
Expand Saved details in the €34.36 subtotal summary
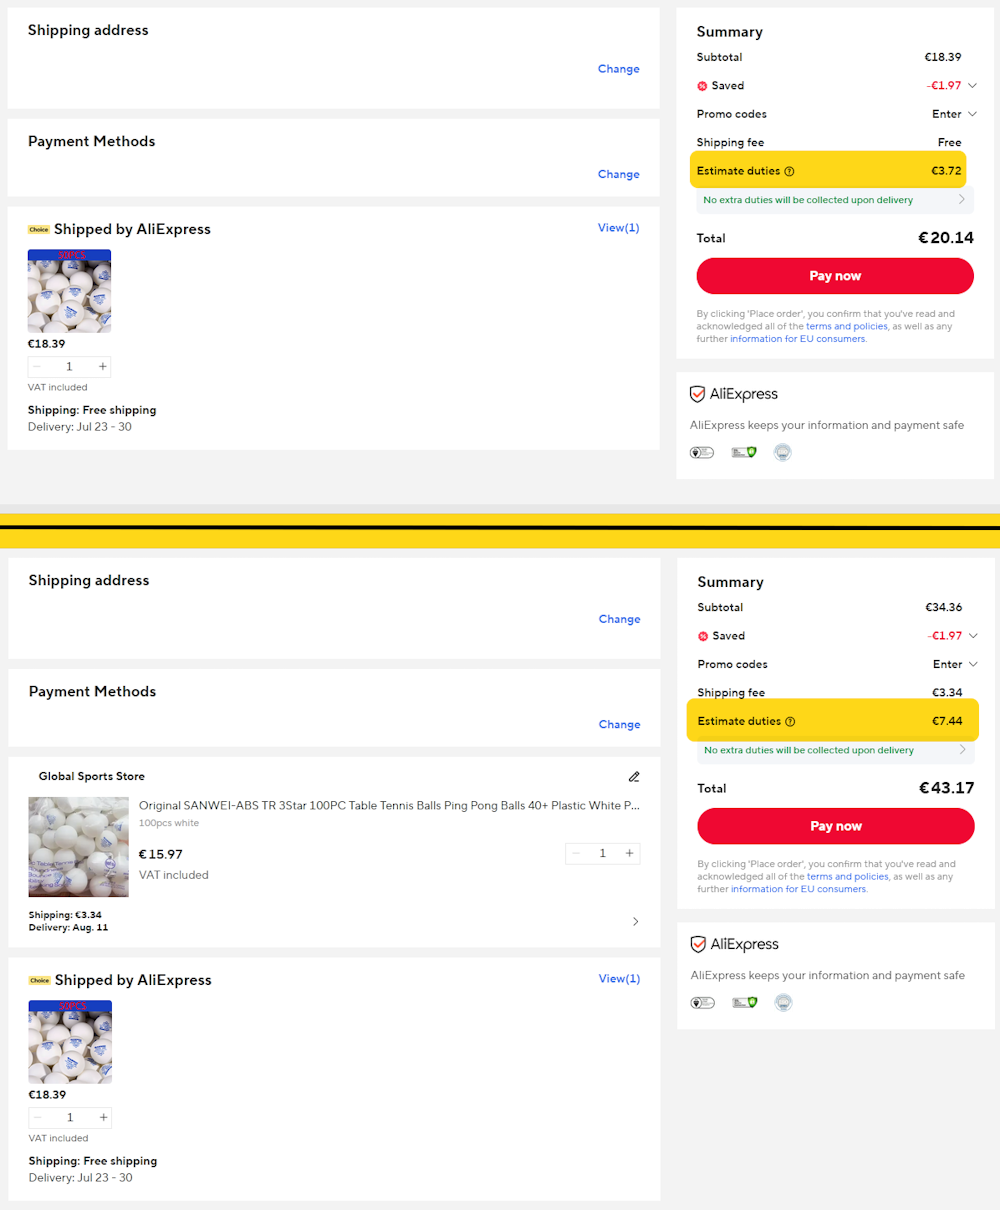pos(973,635)
